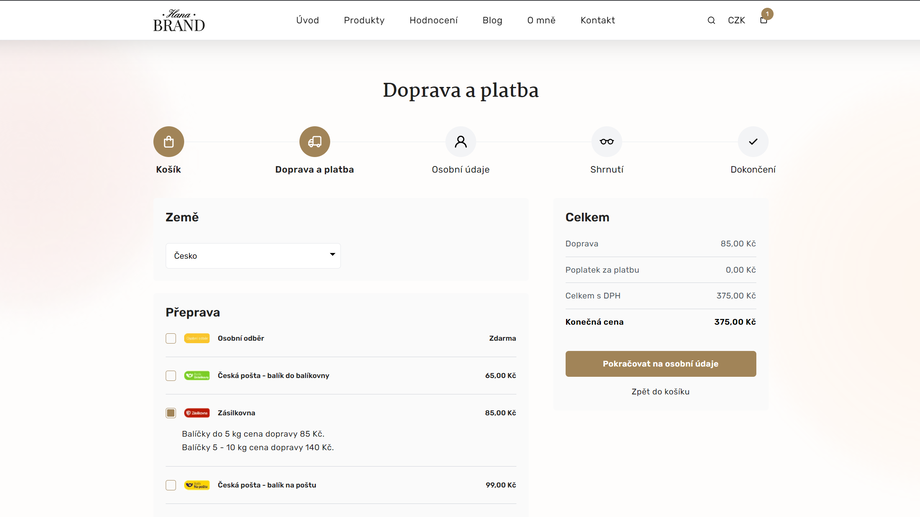Click Pokračovat na osobní údaje button
920x517 pixels.
pos(660,364)
